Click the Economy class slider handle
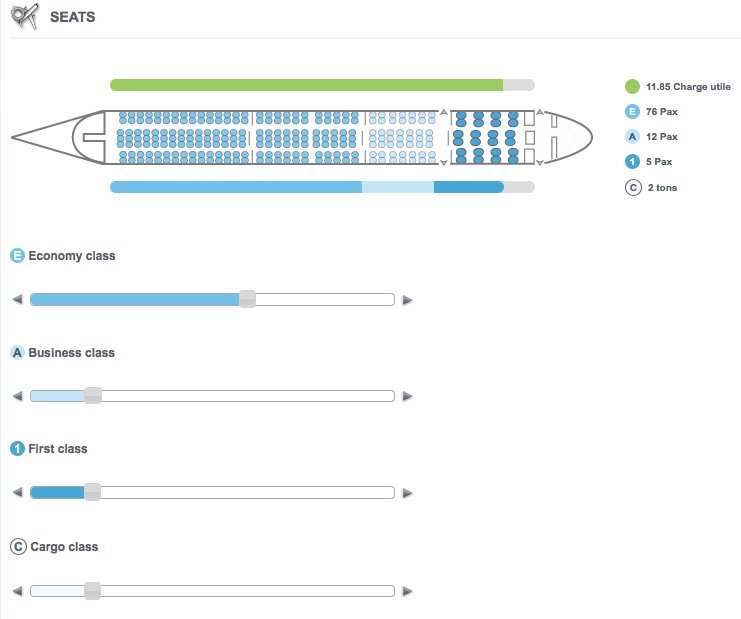741x619 pixels. (x=247, y=299)
